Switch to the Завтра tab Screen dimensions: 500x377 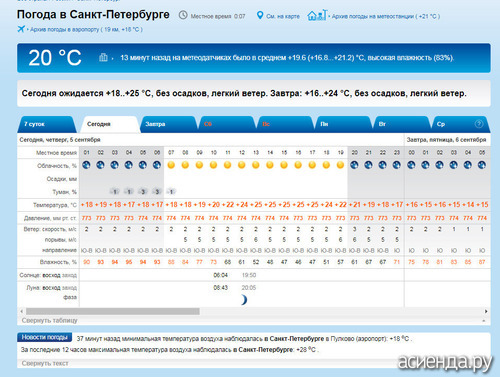tap(169, 124)
